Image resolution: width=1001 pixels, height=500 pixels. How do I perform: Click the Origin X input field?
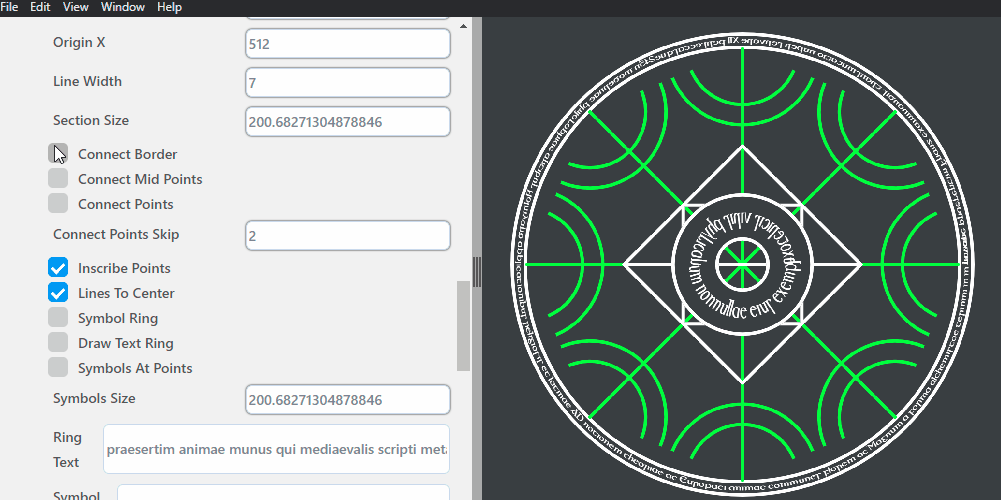[x=348, y=44]
